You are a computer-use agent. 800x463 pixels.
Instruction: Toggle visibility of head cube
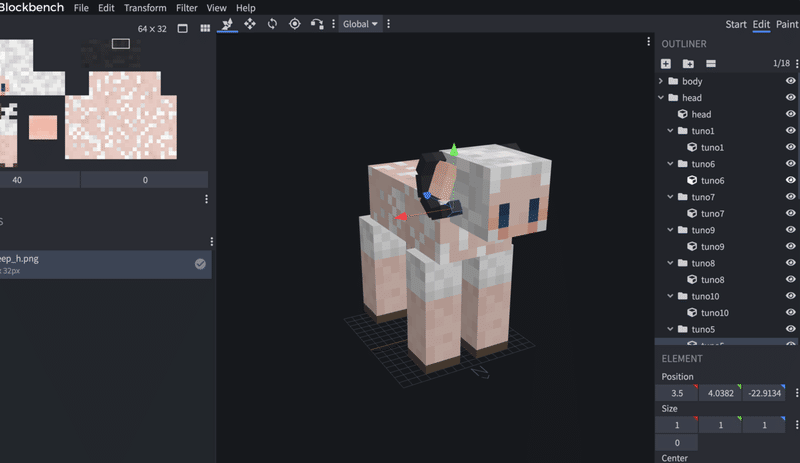(x=790, y=114)
